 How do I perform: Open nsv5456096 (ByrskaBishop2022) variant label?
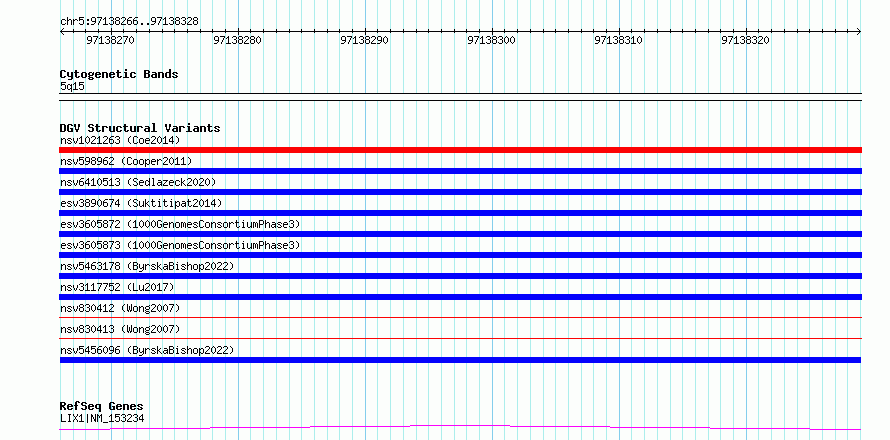coord(147,350)
